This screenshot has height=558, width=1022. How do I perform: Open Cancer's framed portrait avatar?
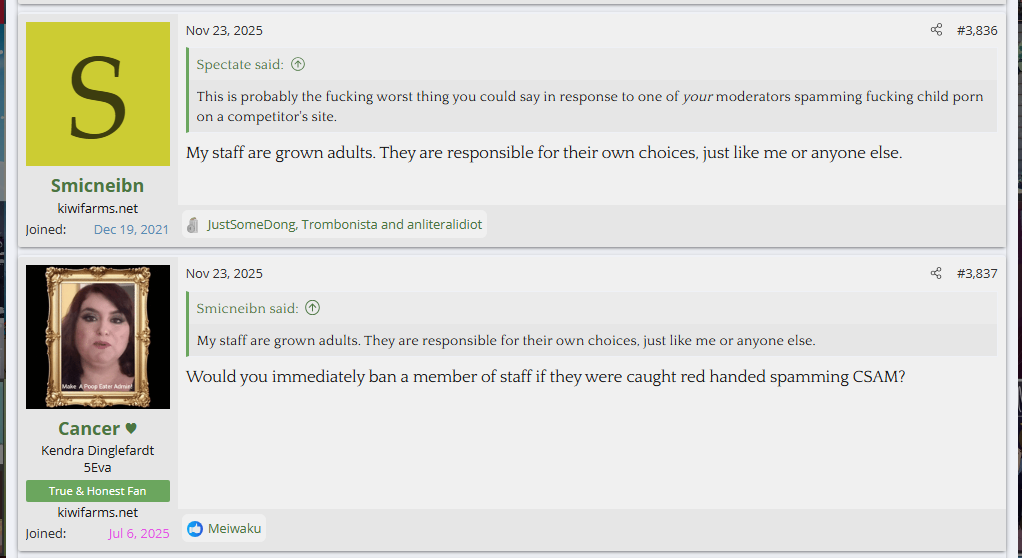(98, 337)
